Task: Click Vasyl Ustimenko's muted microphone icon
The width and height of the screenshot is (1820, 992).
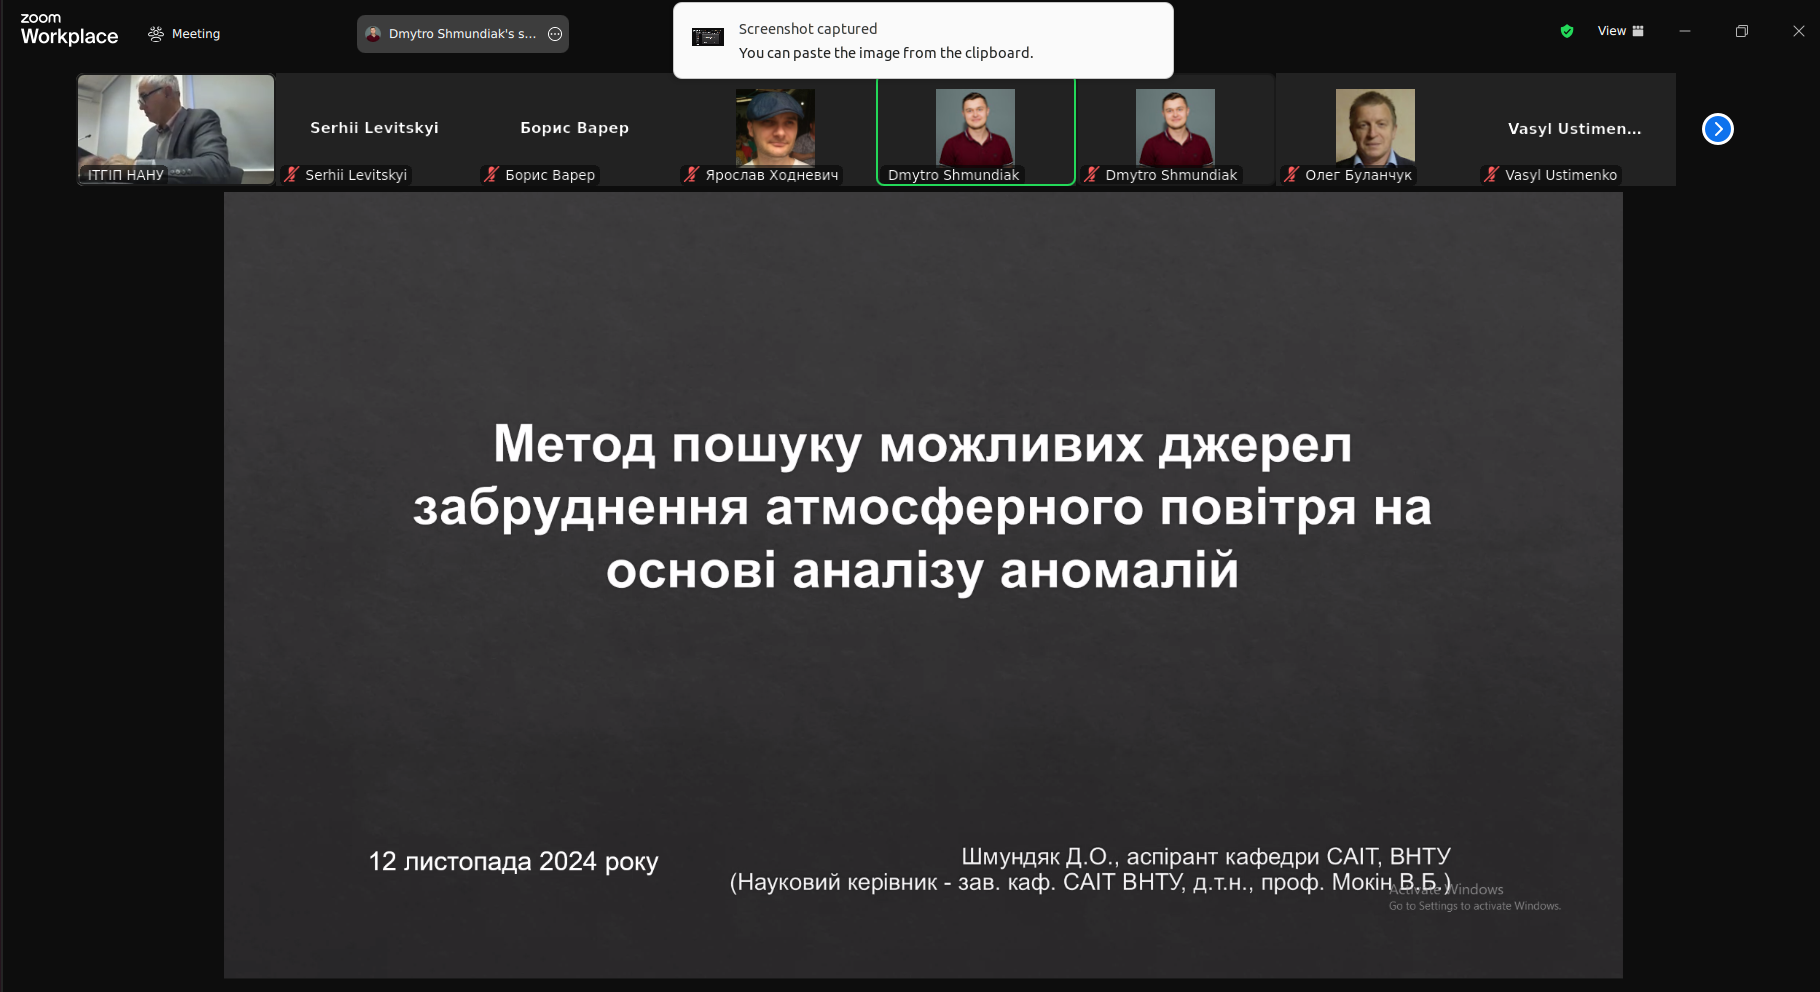Action: coord(1492,175)
